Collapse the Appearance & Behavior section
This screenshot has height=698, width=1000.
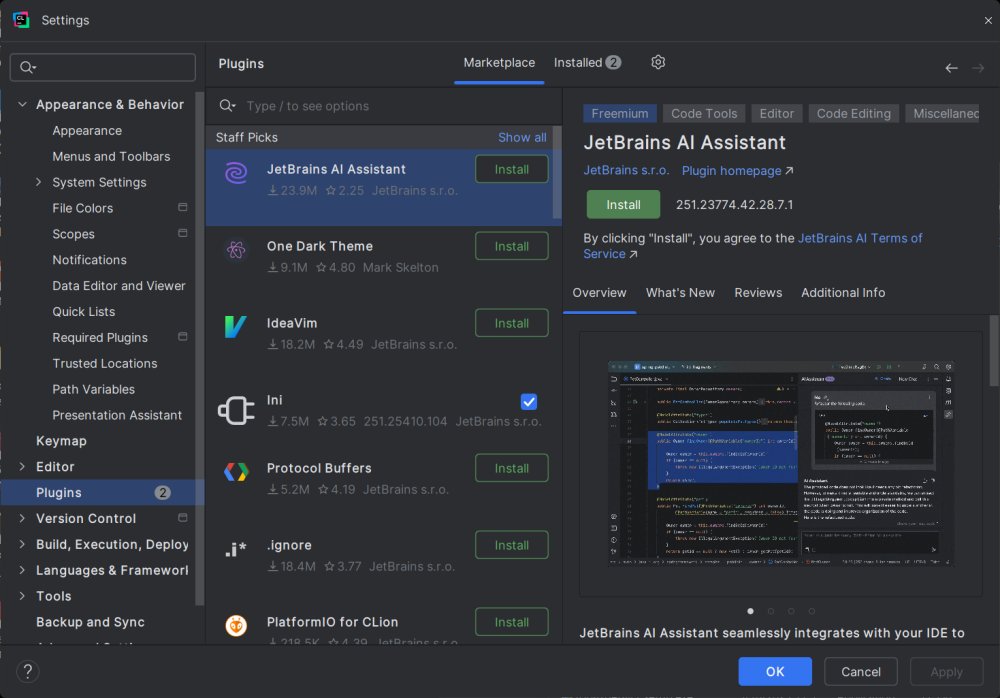coord(22,104)
